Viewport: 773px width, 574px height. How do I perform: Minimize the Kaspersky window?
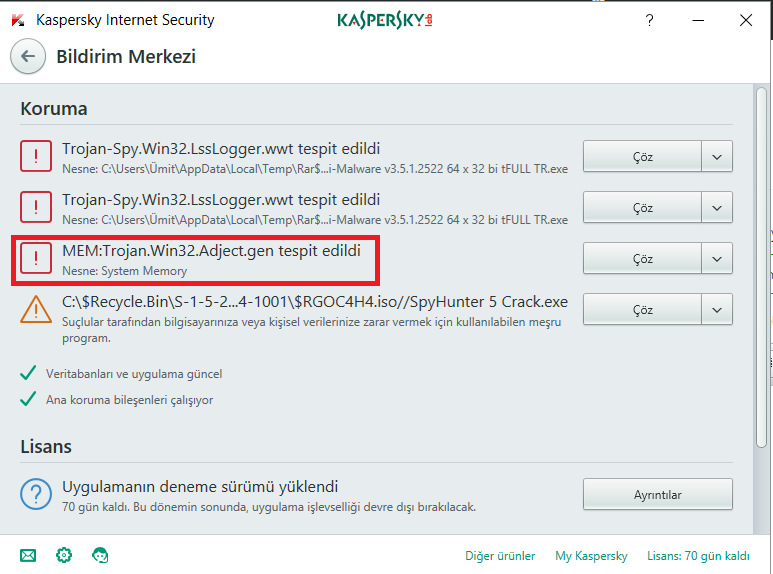click(698, 20)
